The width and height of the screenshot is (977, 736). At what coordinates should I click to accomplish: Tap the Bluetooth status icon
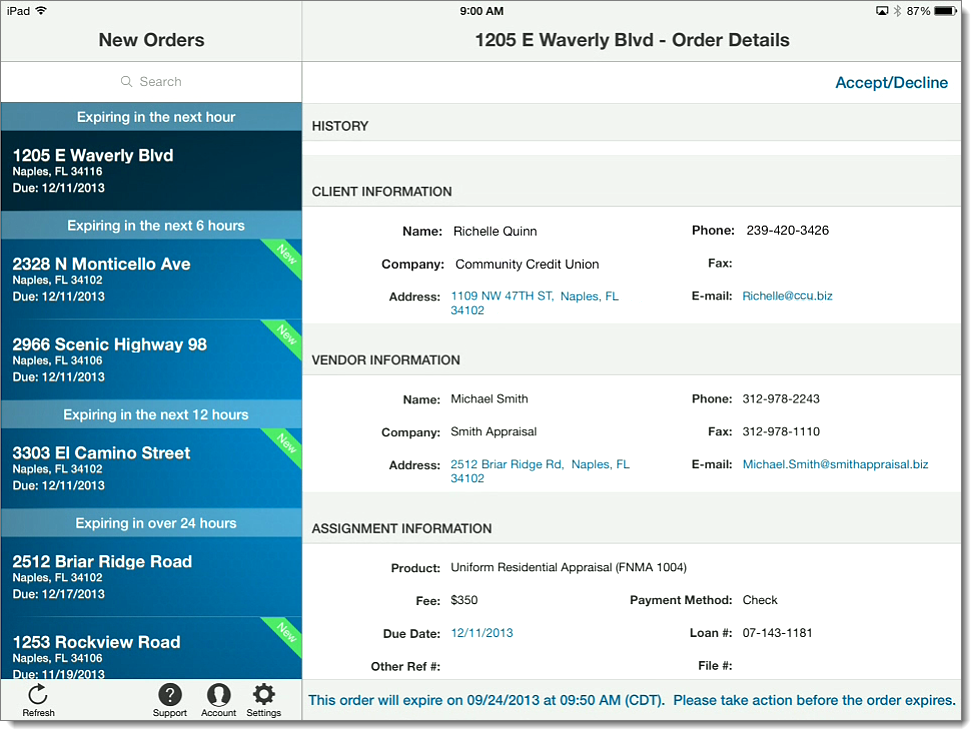point(897,11)
